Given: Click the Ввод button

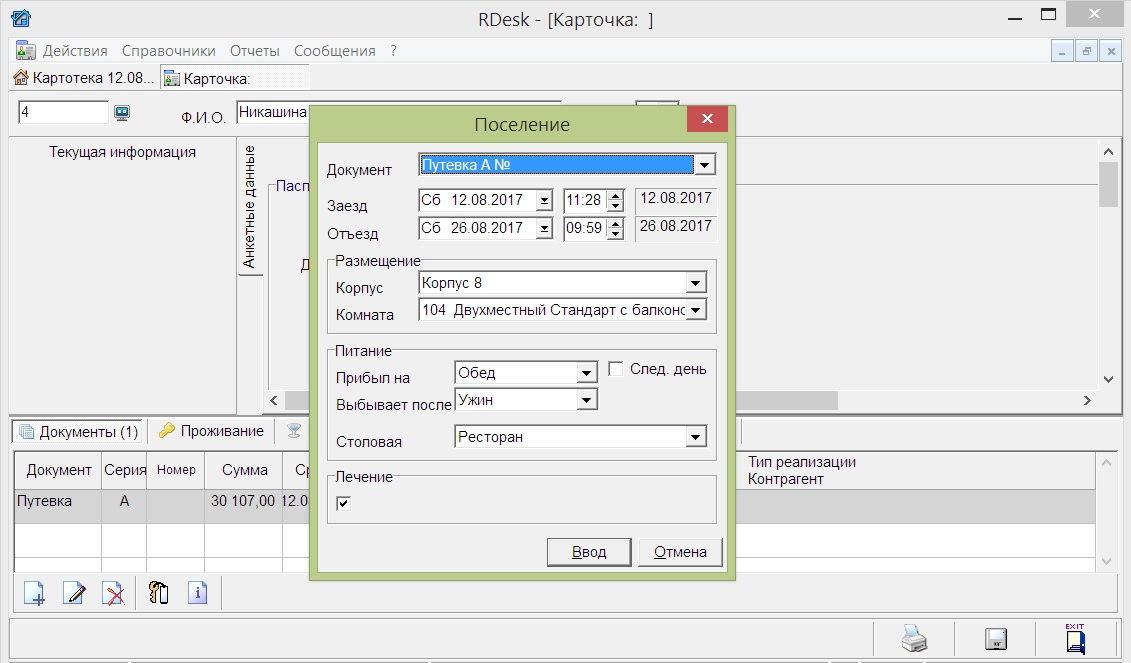Looking at the screenshot, I should pos(589,552).
